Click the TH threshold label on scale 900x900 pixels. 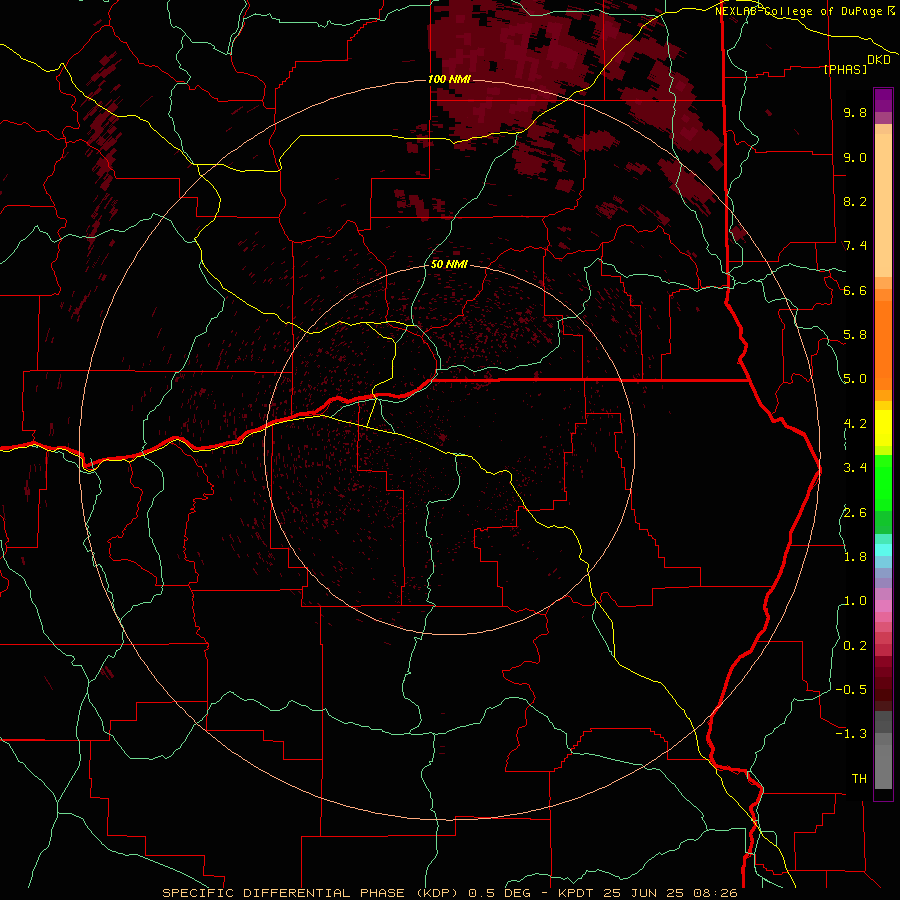[859, 779]
